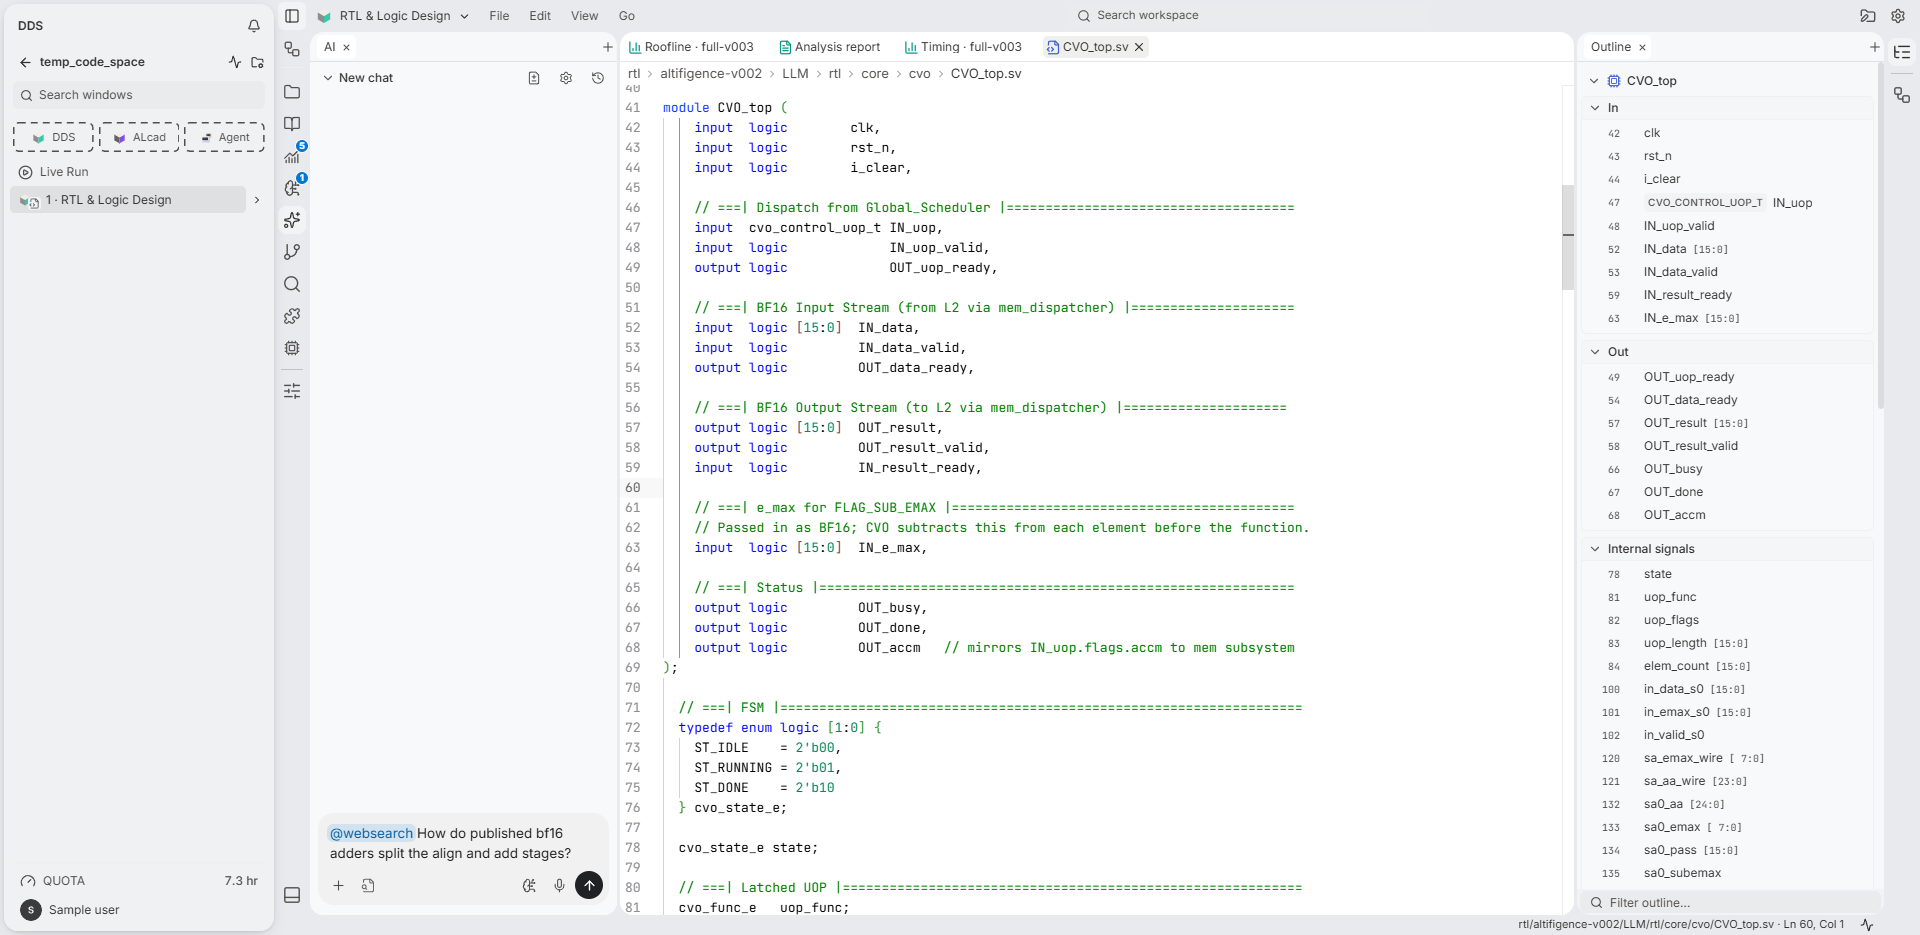Click the ALcad button
This screenshot has height=935, width=1920.
[x=139, y=137]
